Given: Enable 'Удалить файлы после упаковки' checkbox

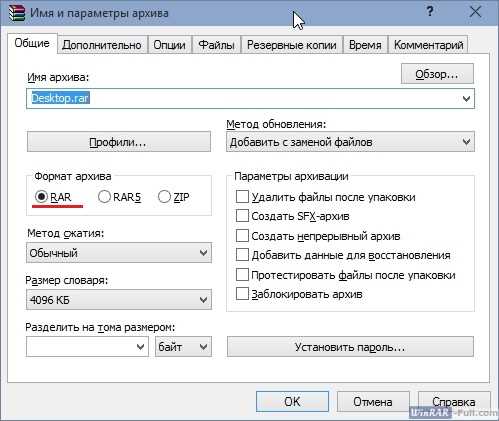Looking at the screenshot, I should pyautogui.click(x=242, y=197).
